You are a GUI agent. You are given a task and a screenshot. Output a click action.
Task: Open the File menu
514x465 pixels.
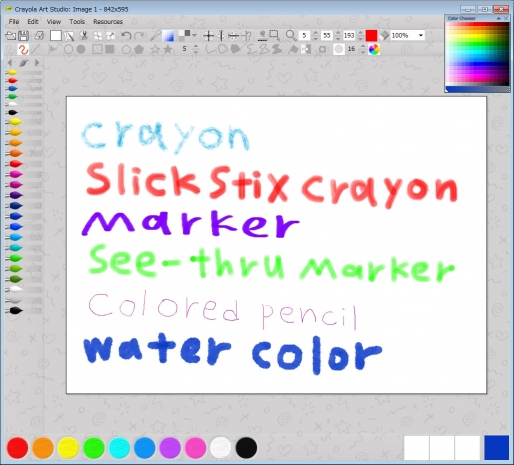click(14, 22)
